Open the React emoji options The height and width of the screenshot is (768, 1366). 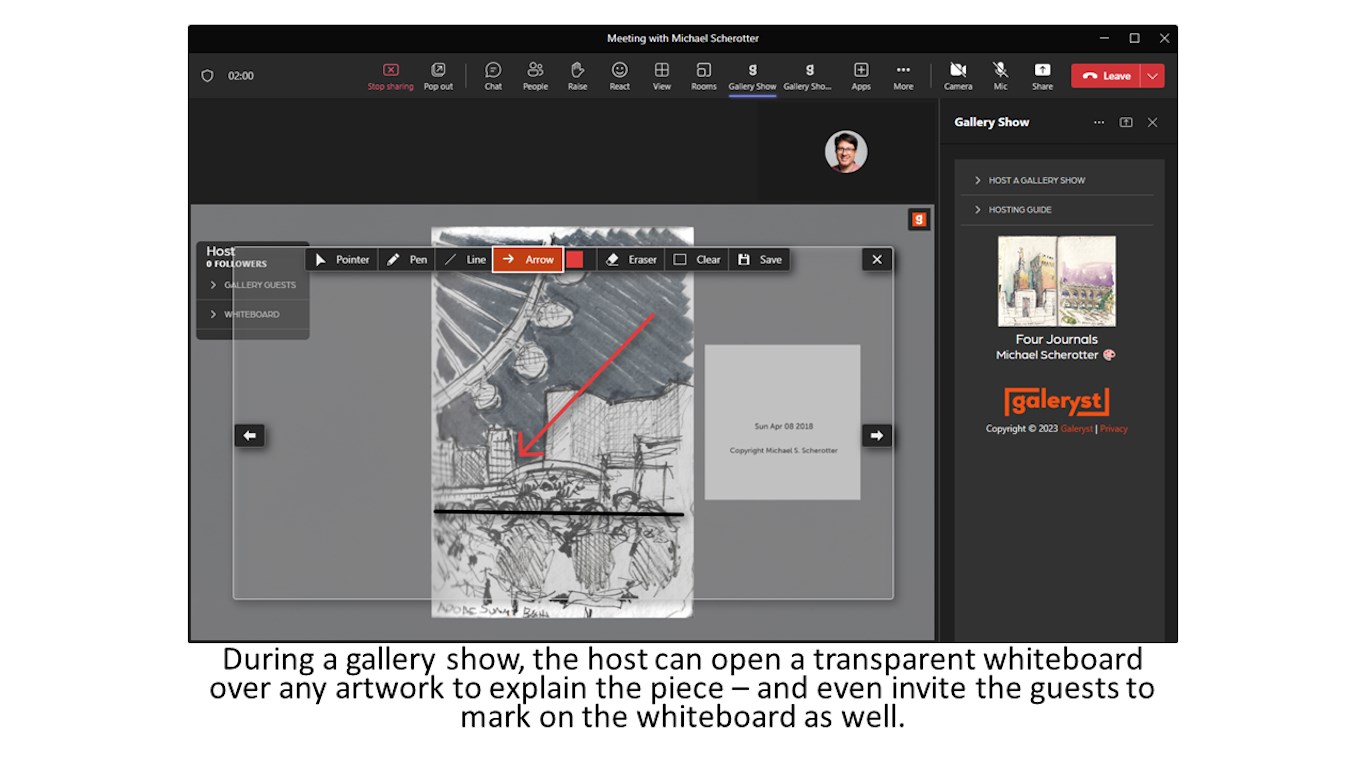(620, 76)
